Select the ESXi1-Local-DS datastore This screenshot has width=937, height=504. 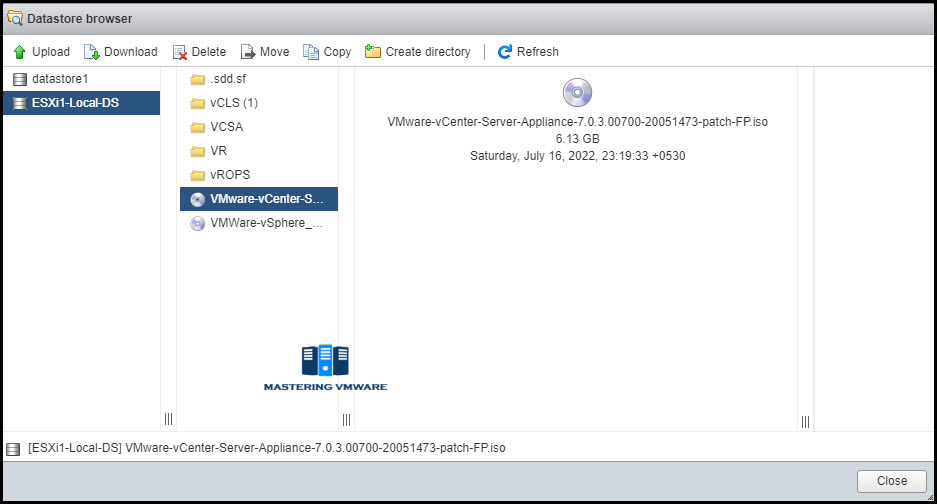click(81, 103)
